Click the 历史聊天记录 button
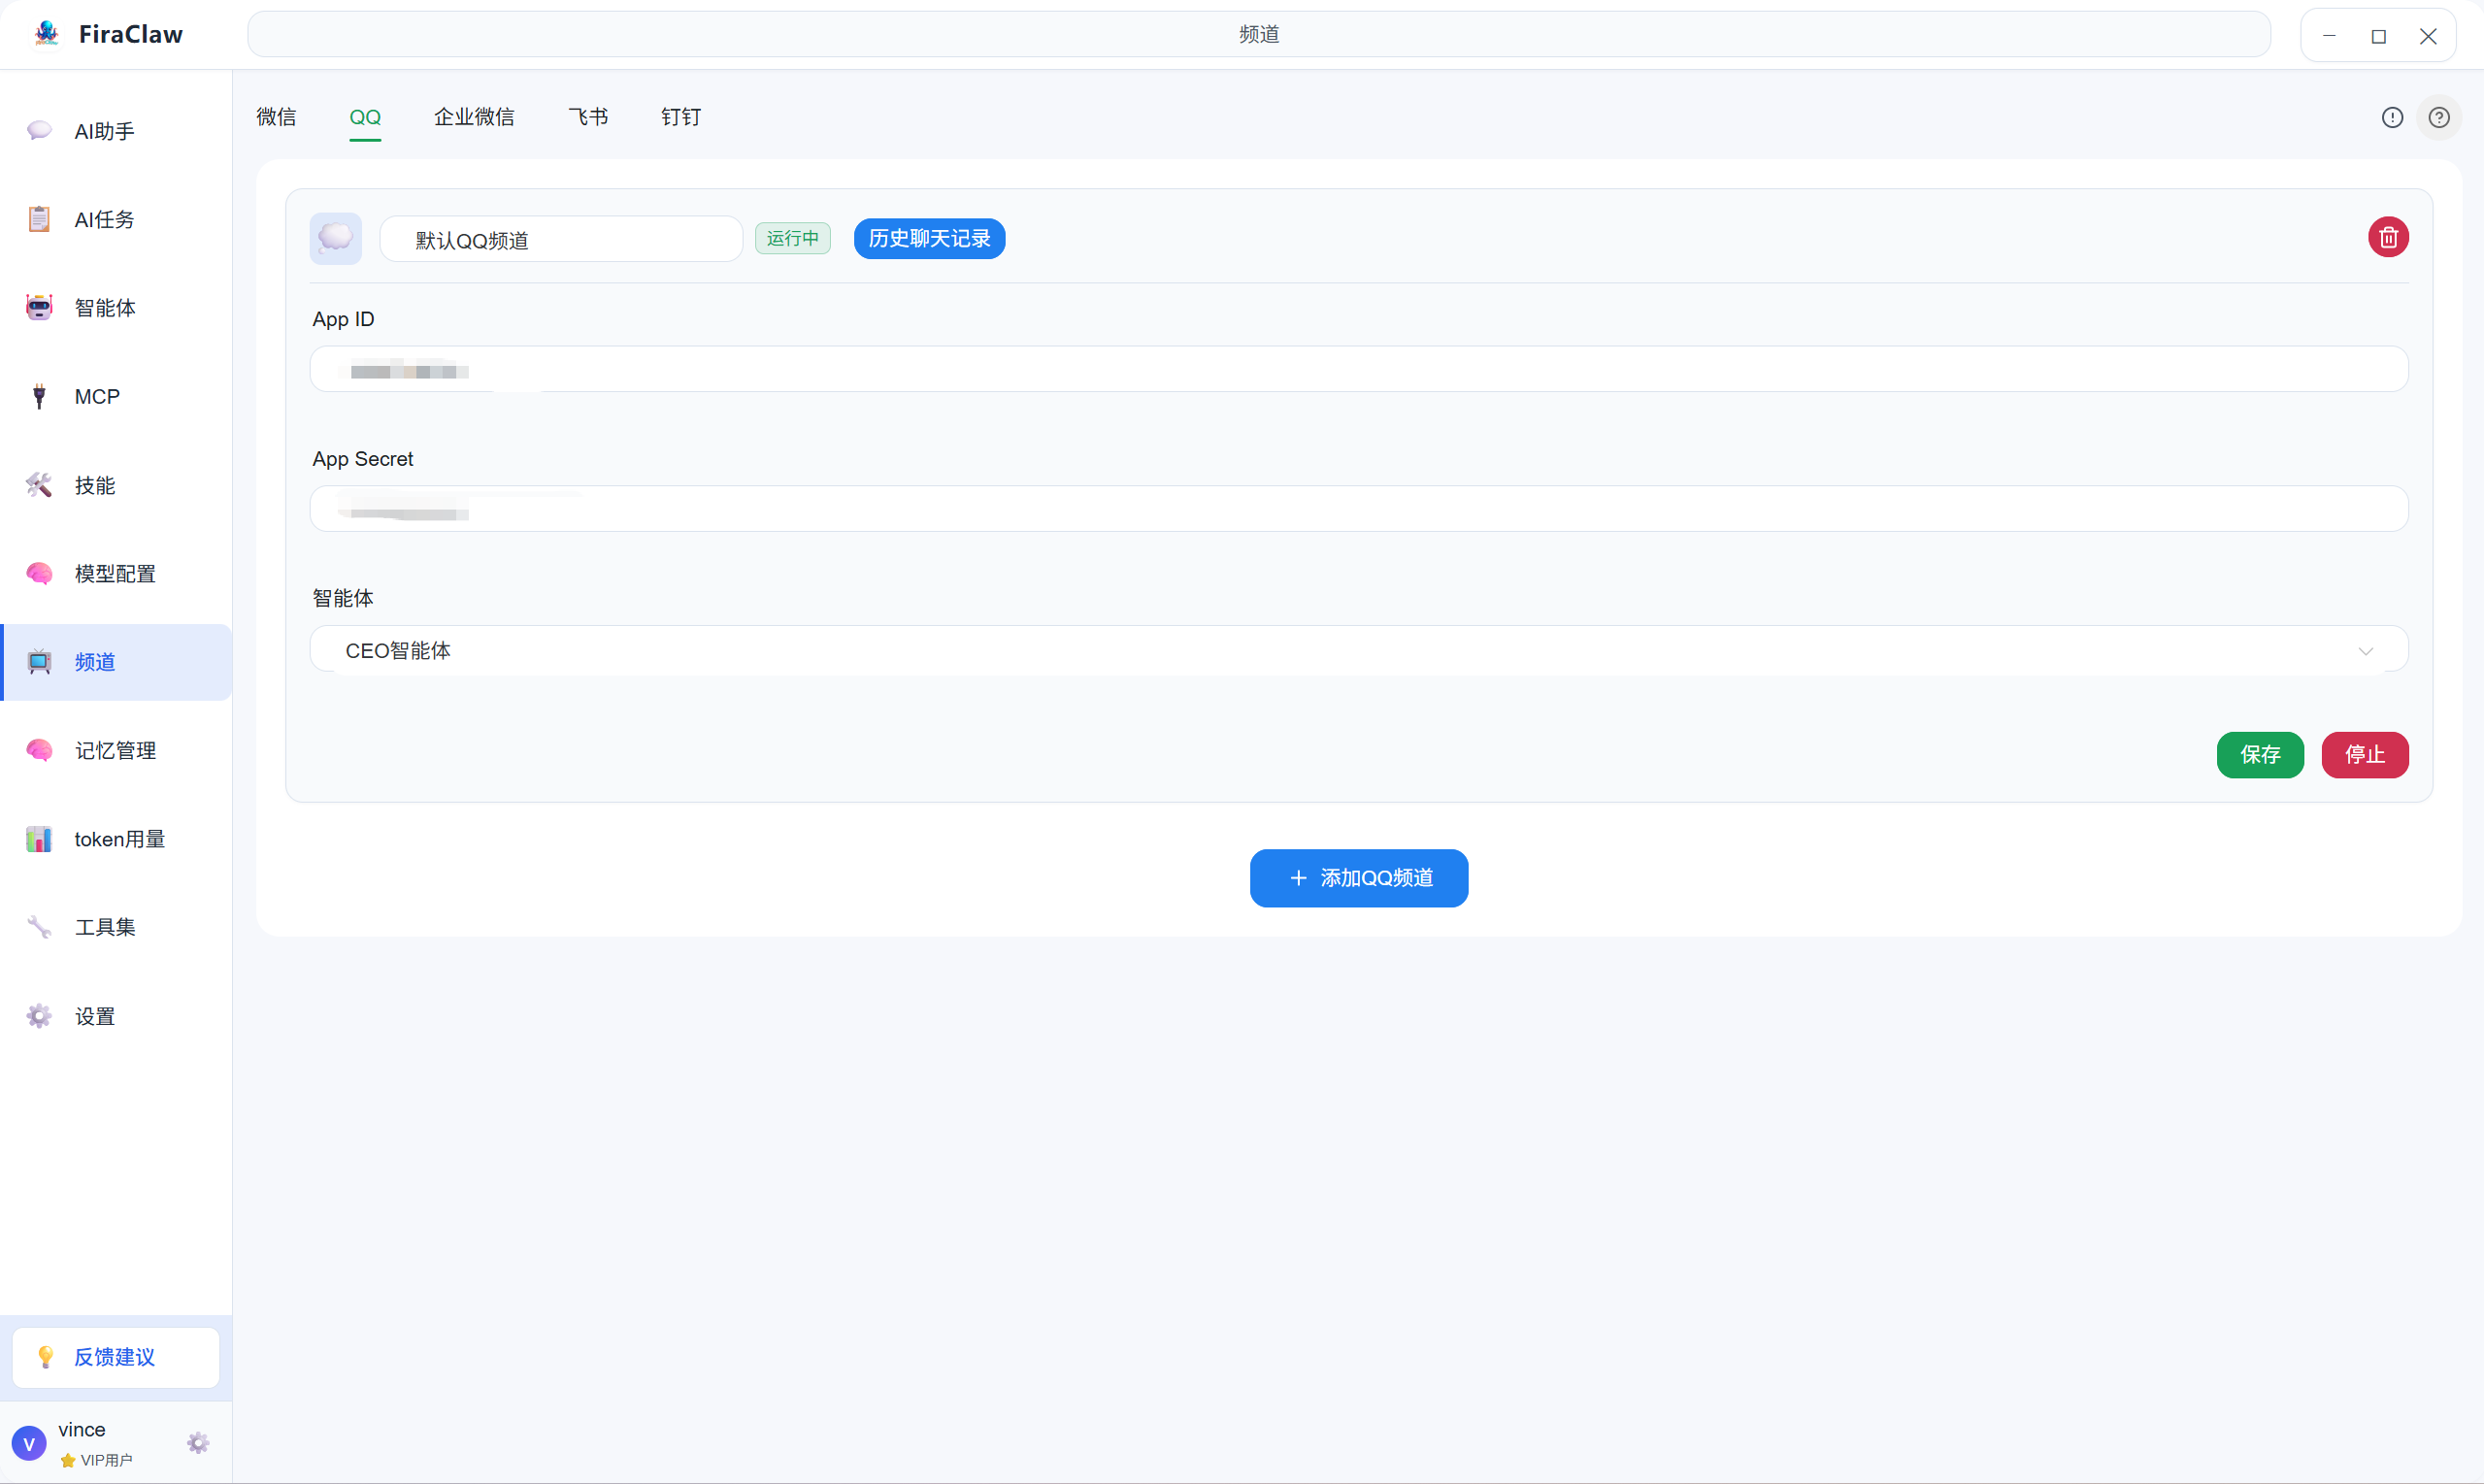This screenshot has height=1484, width=2484. tap(929, 238)
